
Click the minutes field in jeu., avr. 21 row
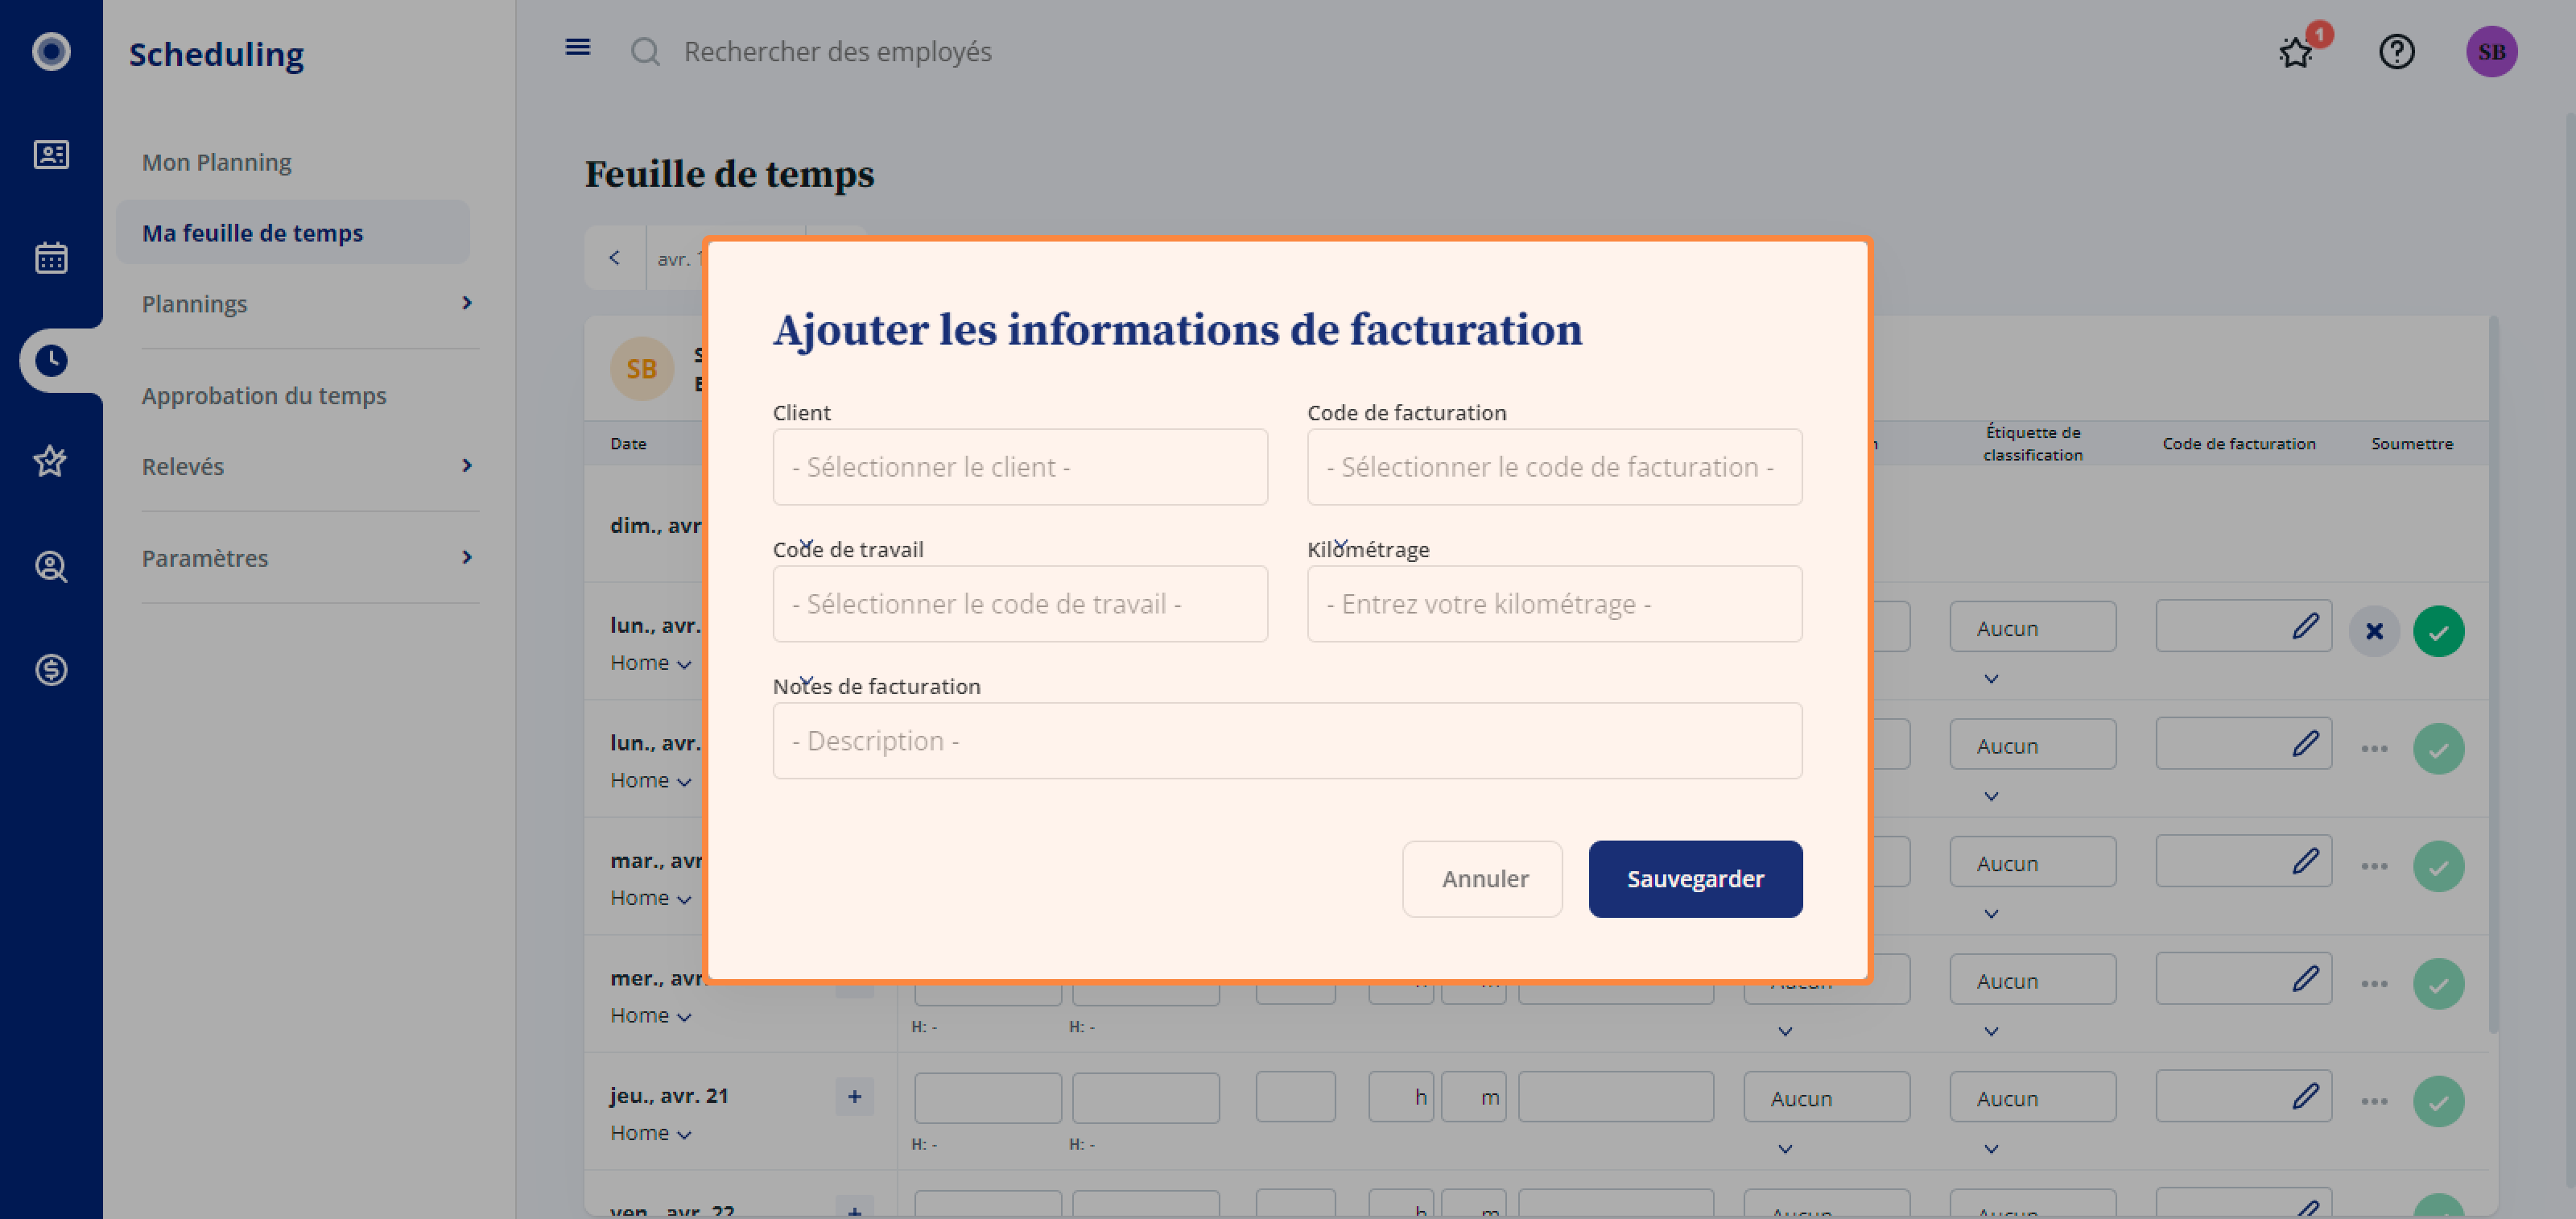pos(1474,1097)
